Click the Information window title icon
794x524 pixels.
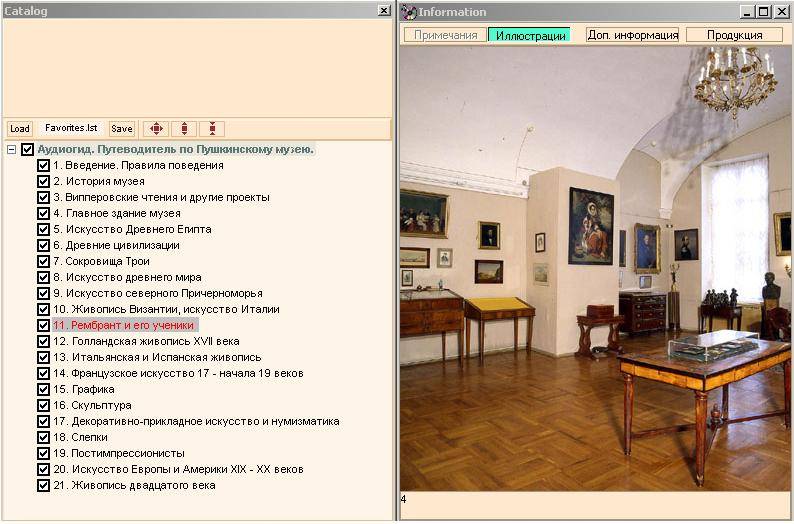point(409,12)
